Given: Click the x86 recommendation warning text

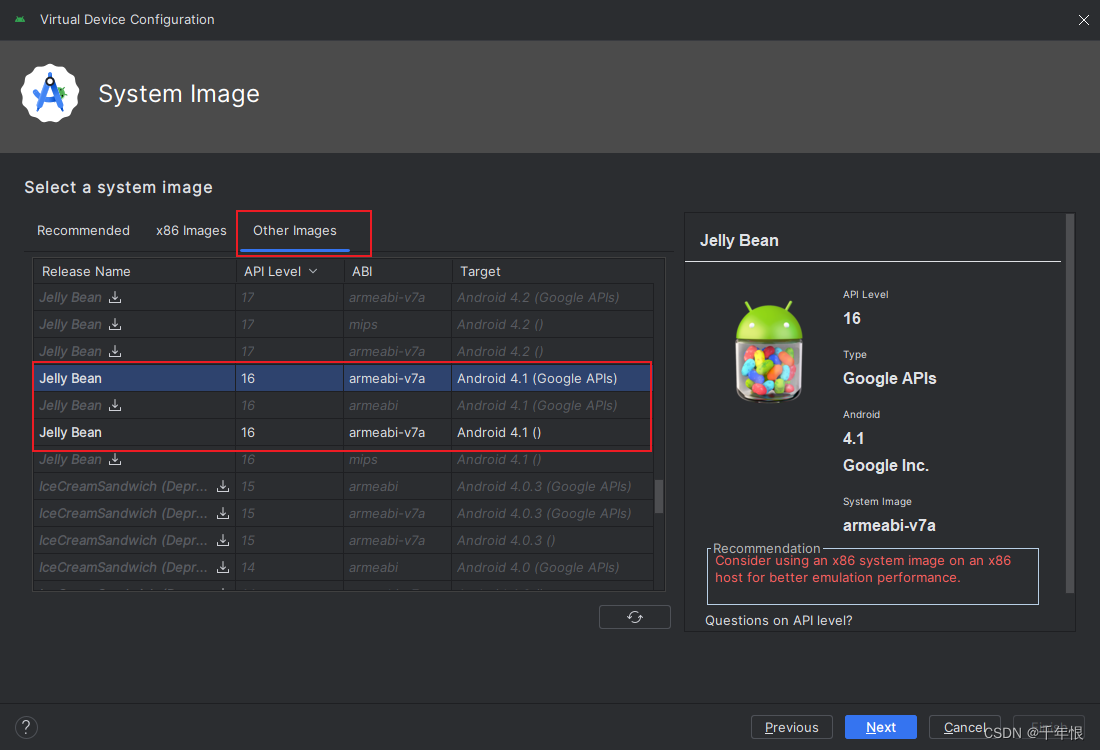Looking at the screenshot, I should 863,569.
